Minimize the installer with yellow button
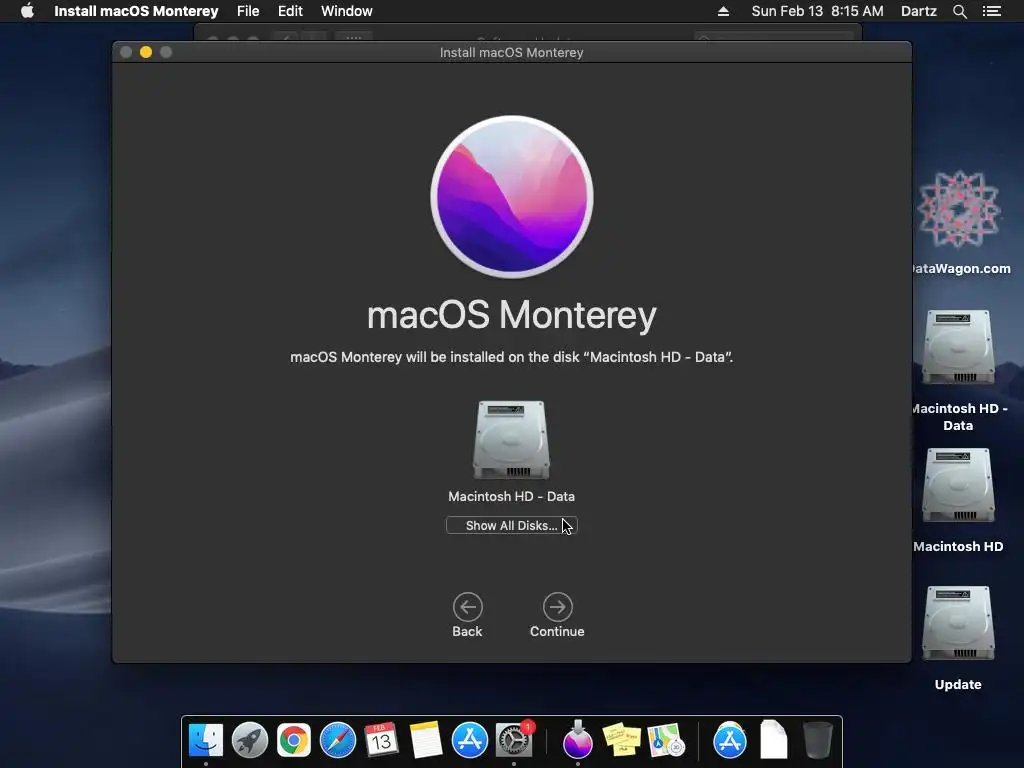Viewport: 1024px width, 768px height. (x=146, y=52)
